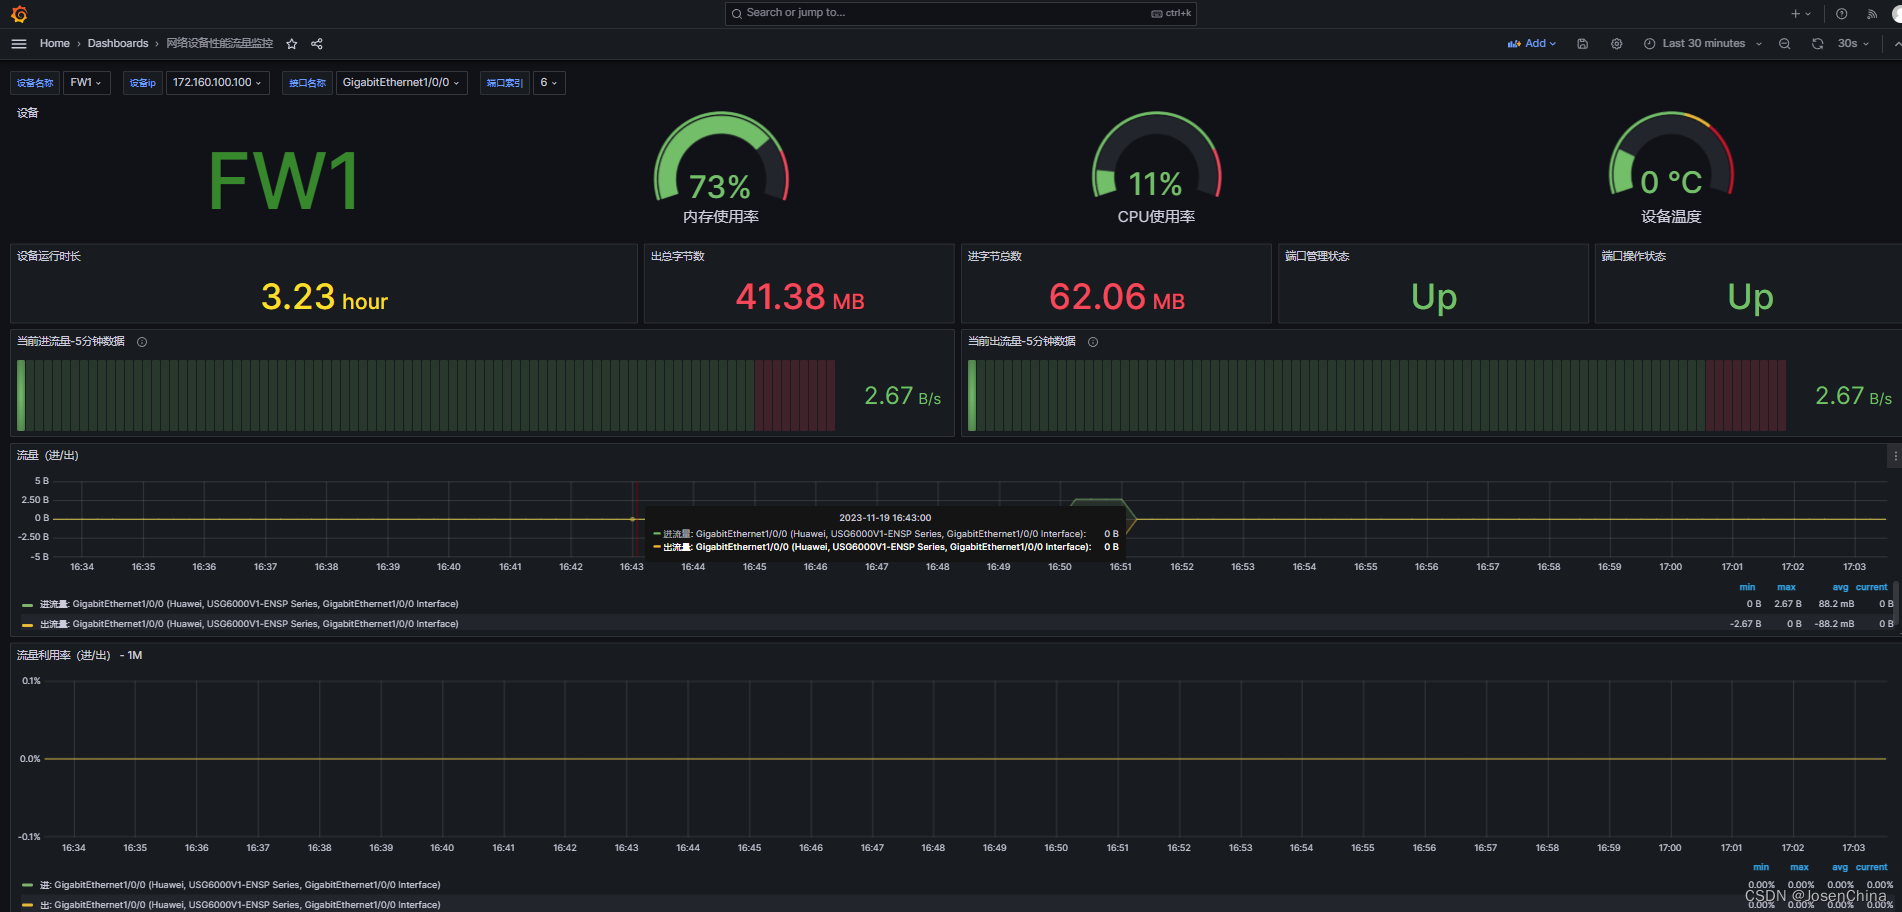Click the Dashboards breadcrumb link
The image size is (1902, 912).
(118, 44)
